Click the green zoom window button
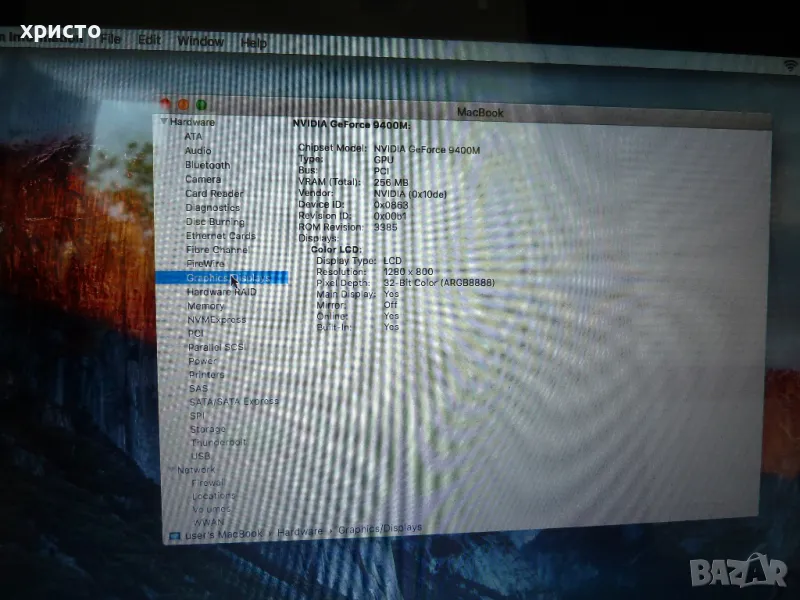This screenshot has height=600, width=800. [202, 105]
